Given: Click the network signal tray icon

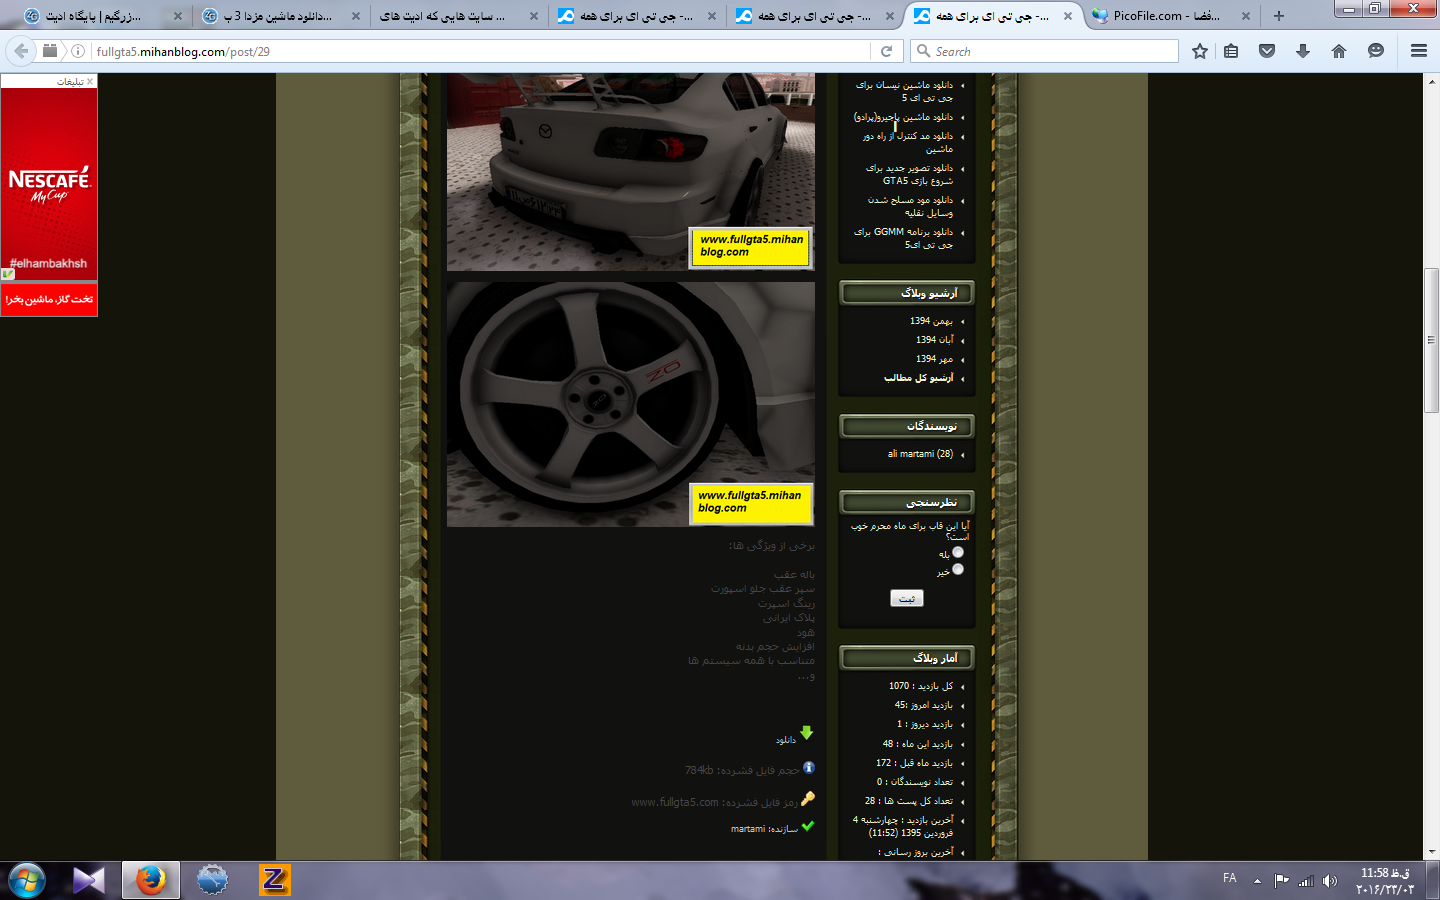Looking at the screenshot, I should pyautogui.click(x=1306, y=881).
